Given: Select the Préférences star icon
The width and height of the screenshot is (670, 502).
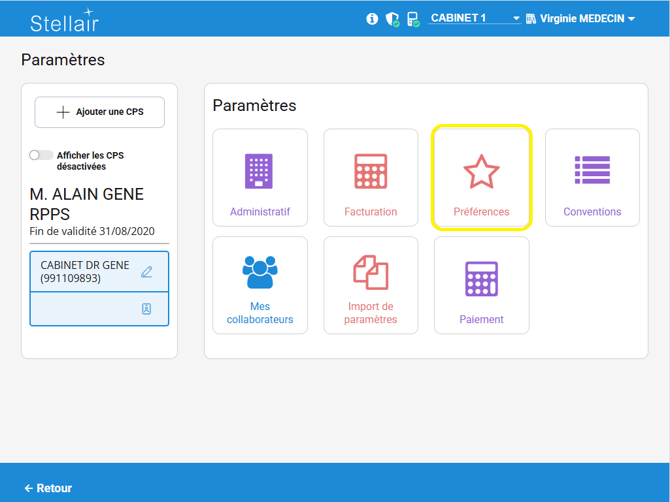Looking at the screenshot, I should pyautogui.click(x=481, y=172).
